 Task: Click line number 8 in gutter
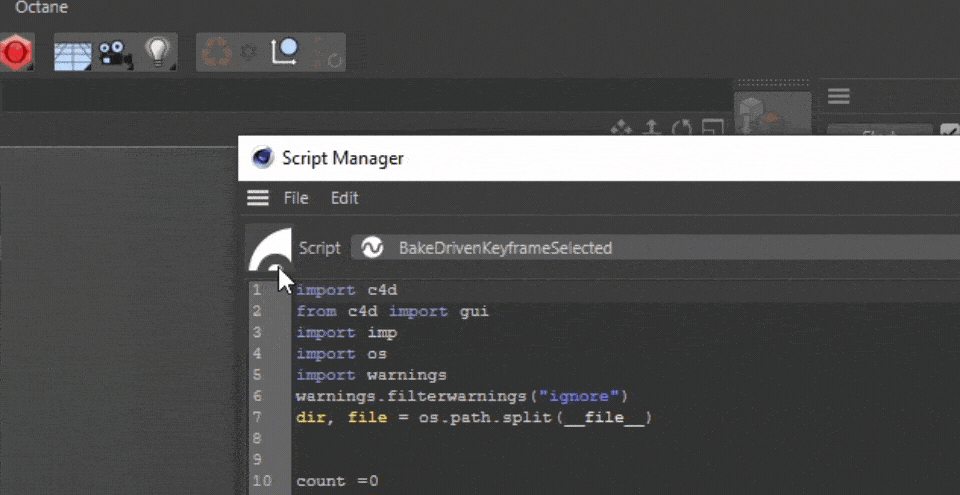point(257,439)
